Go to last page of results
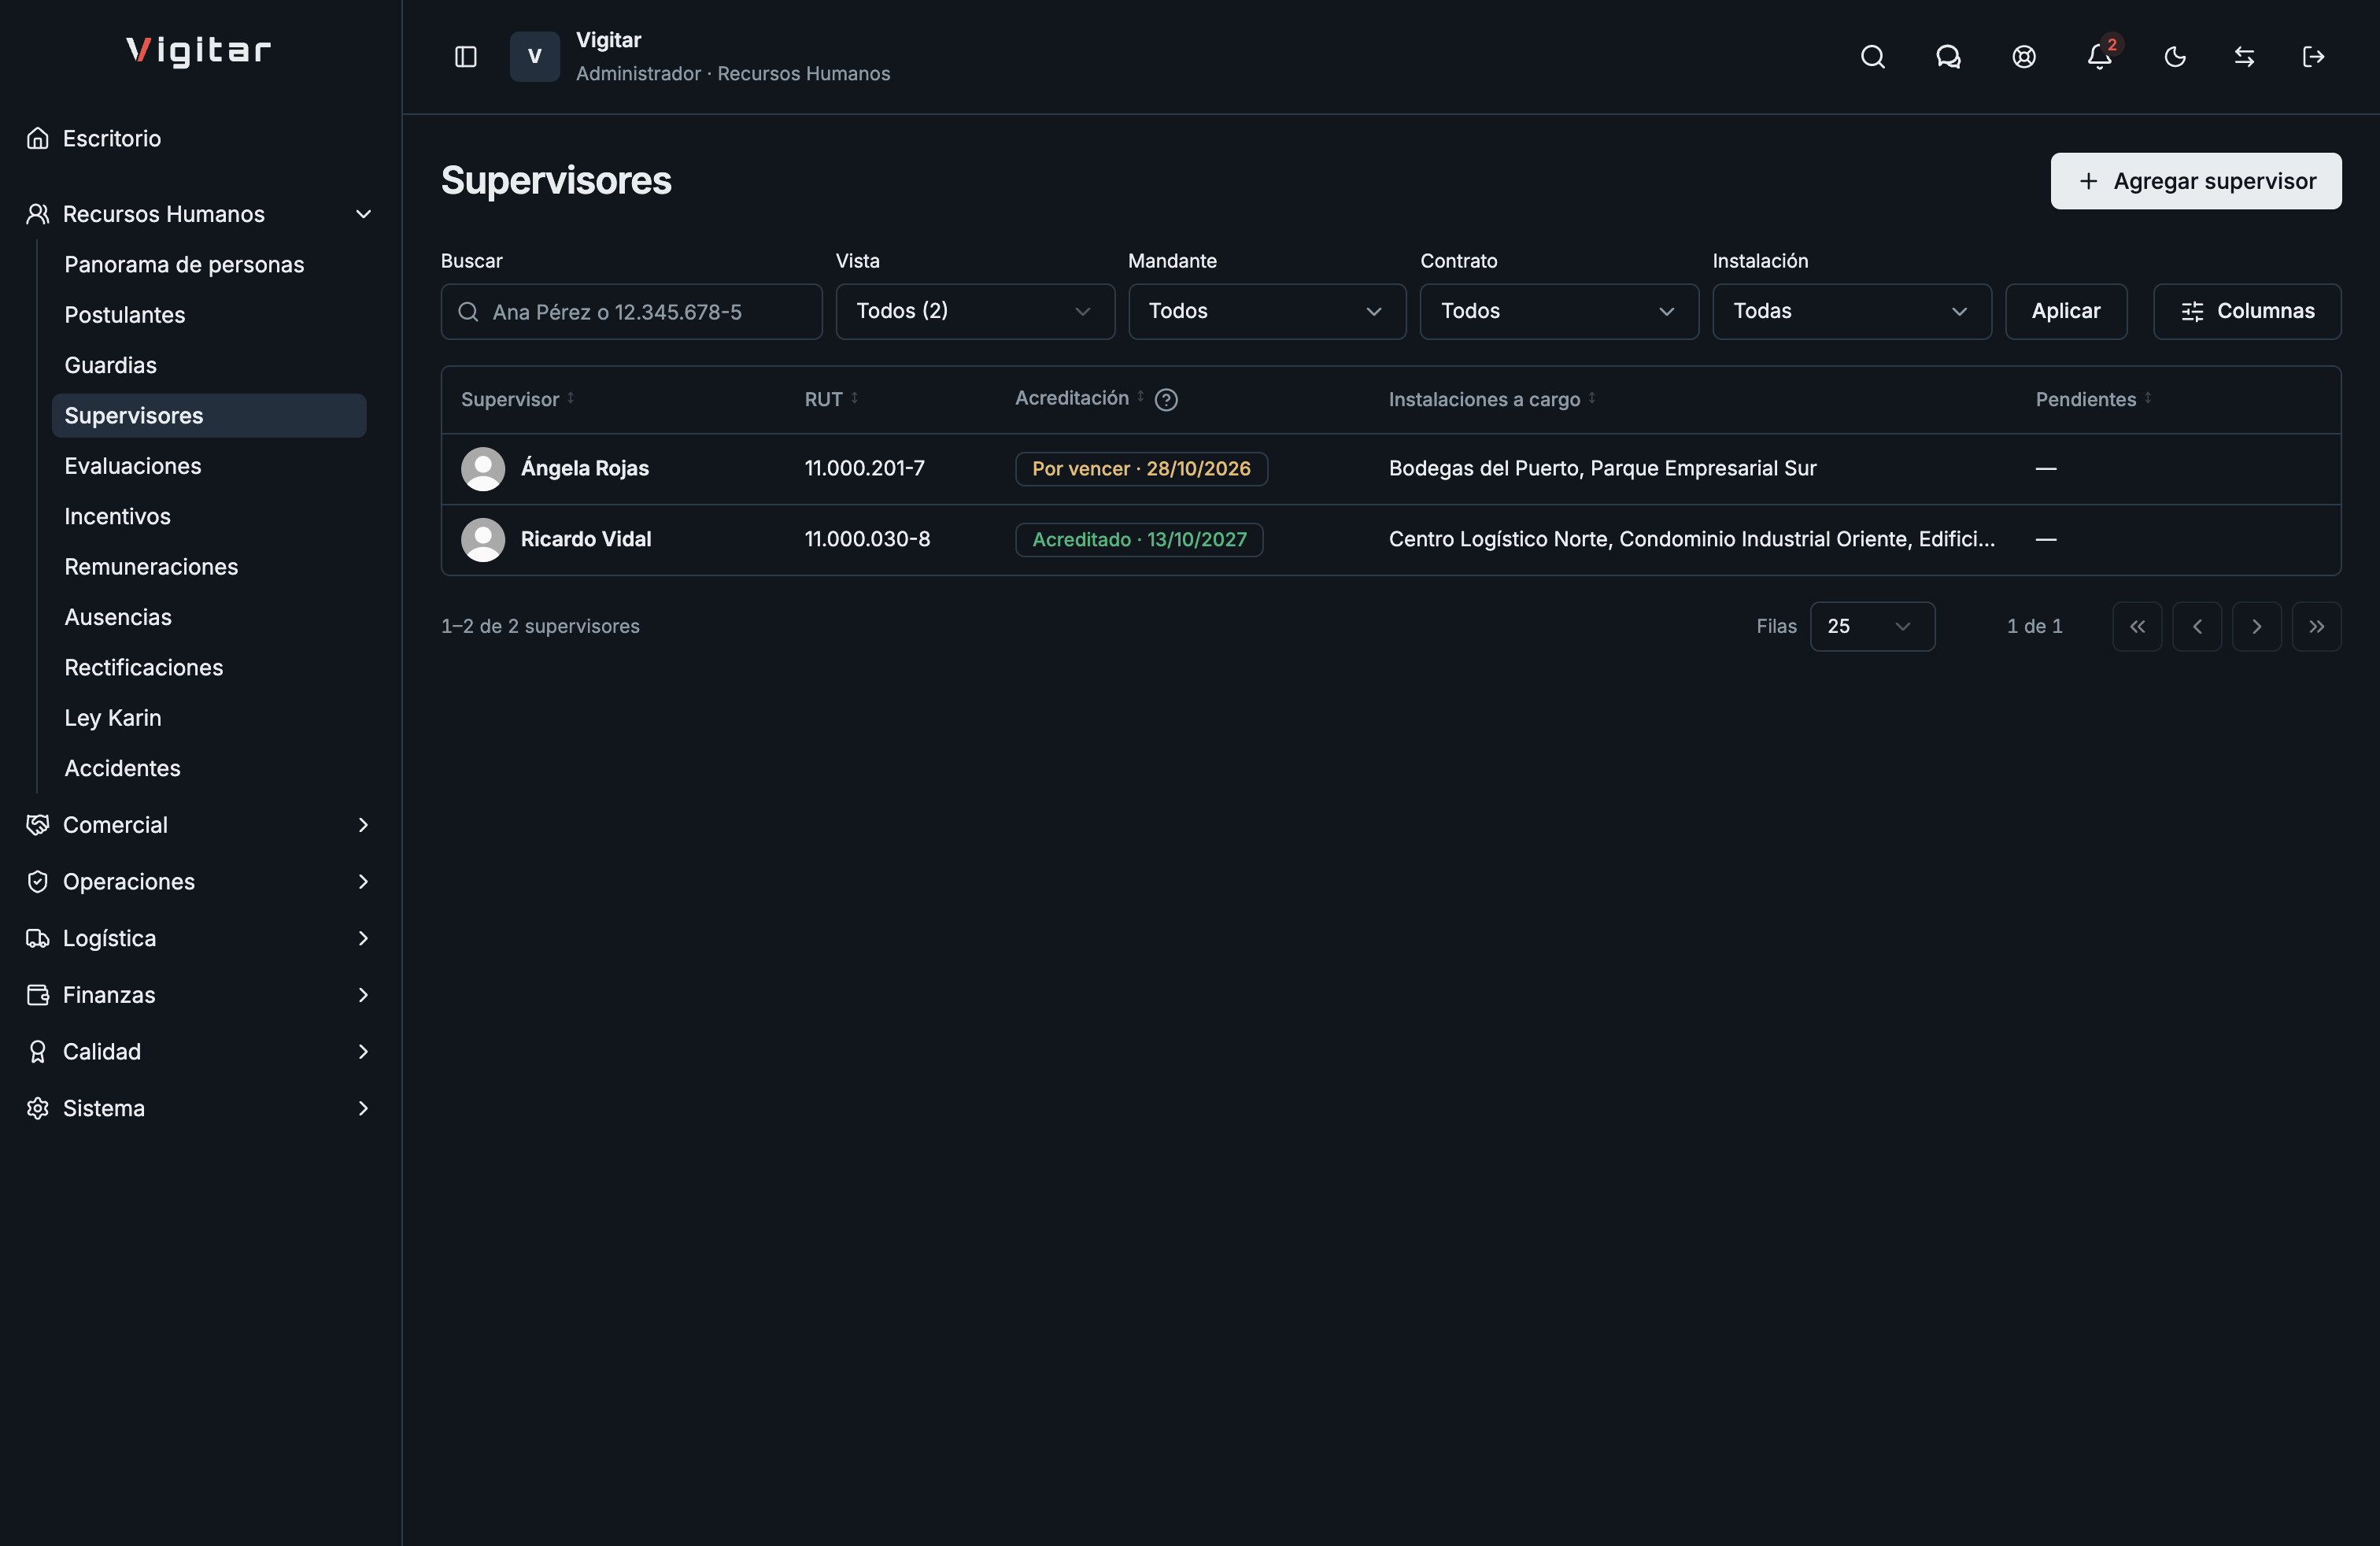The height and width of the screenshot is (1546, 2380). (x=2317, y=626)
